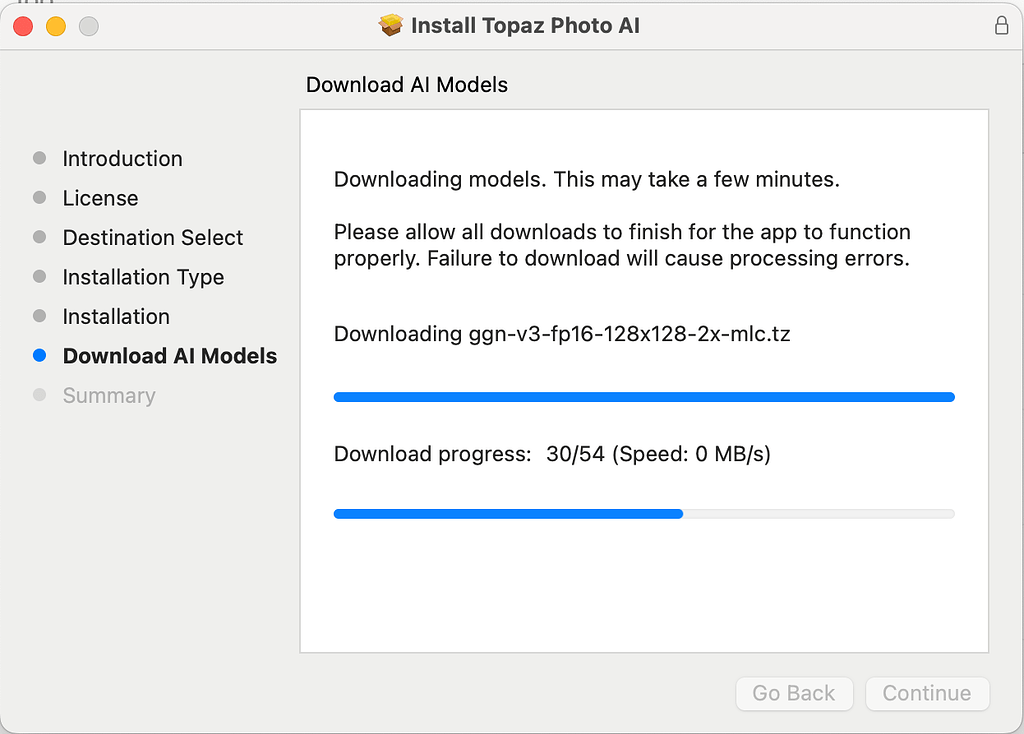This screenshot has height=734, width=1024.
Task: Click the Download AI Models heading
Action: point(405,85)
